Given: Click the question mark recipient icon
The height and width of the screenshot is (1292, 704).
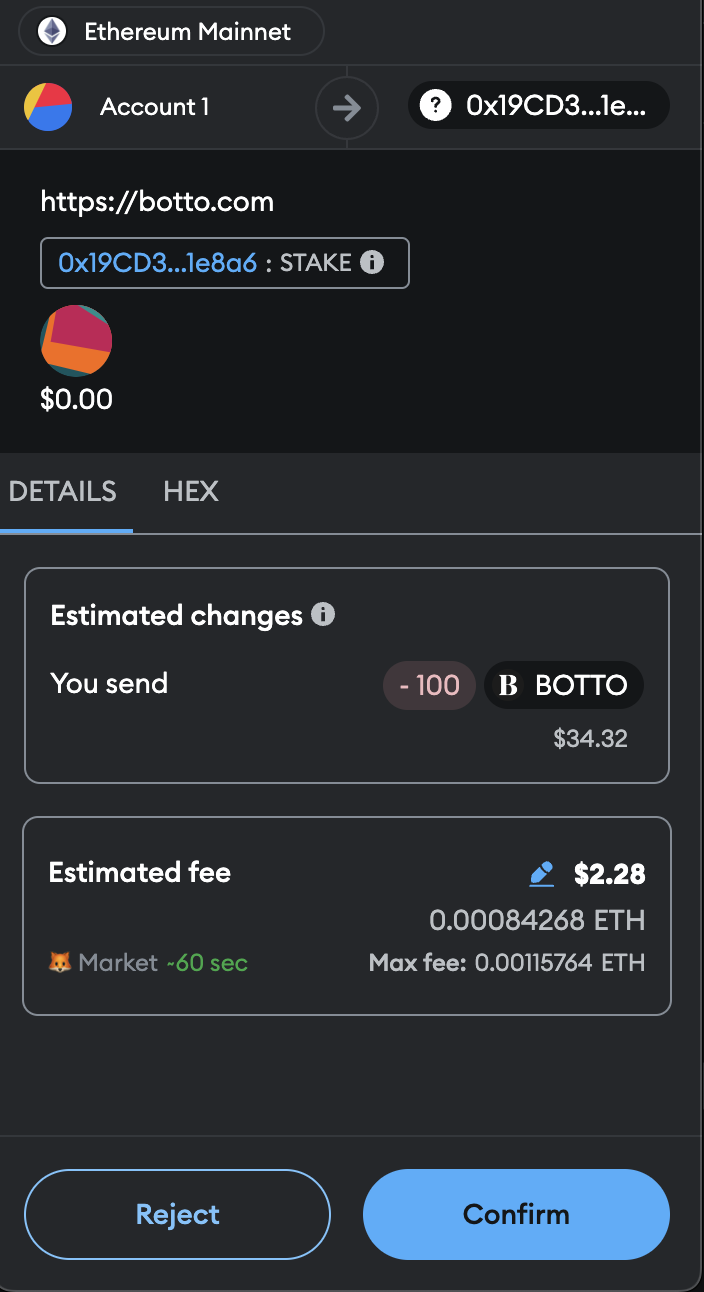Looking at the screenshot, I should 435,106.
